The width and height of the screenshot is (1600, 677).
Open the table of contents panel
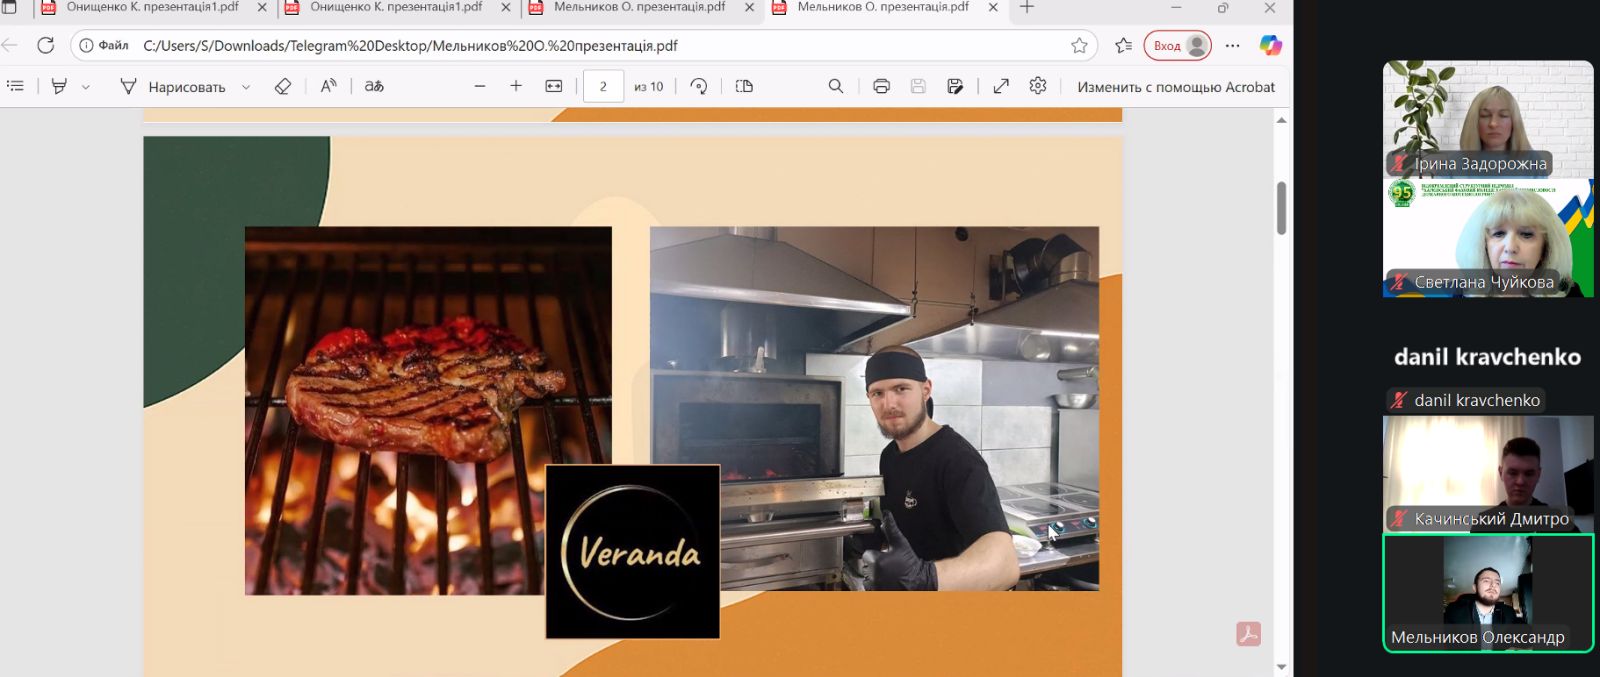click(15, 86)
